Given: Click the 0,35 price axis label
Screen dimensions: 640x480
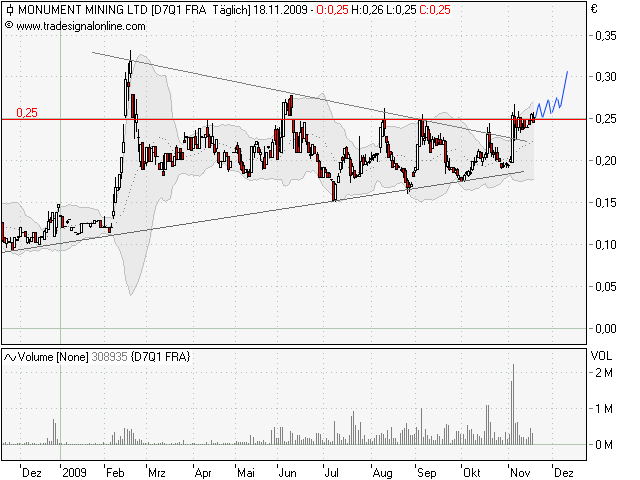Looking at the screenshot, I should (606, 36).
